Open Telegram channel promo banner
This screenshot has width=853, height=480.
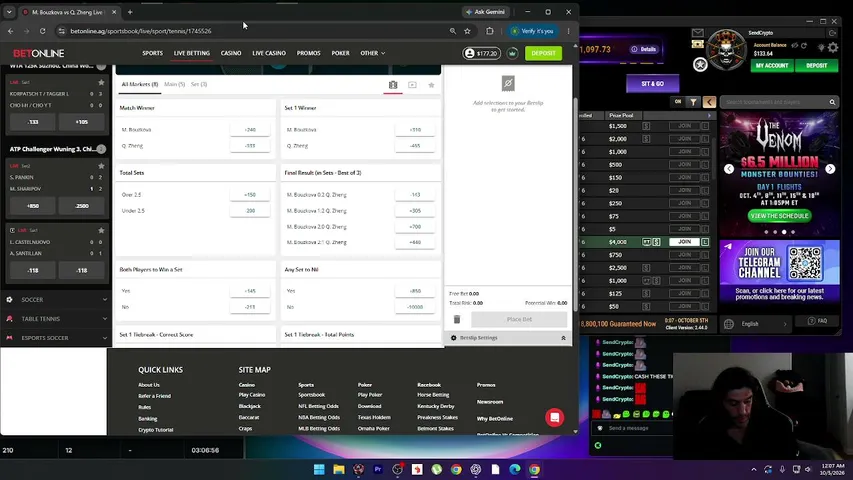pos(779,272)
